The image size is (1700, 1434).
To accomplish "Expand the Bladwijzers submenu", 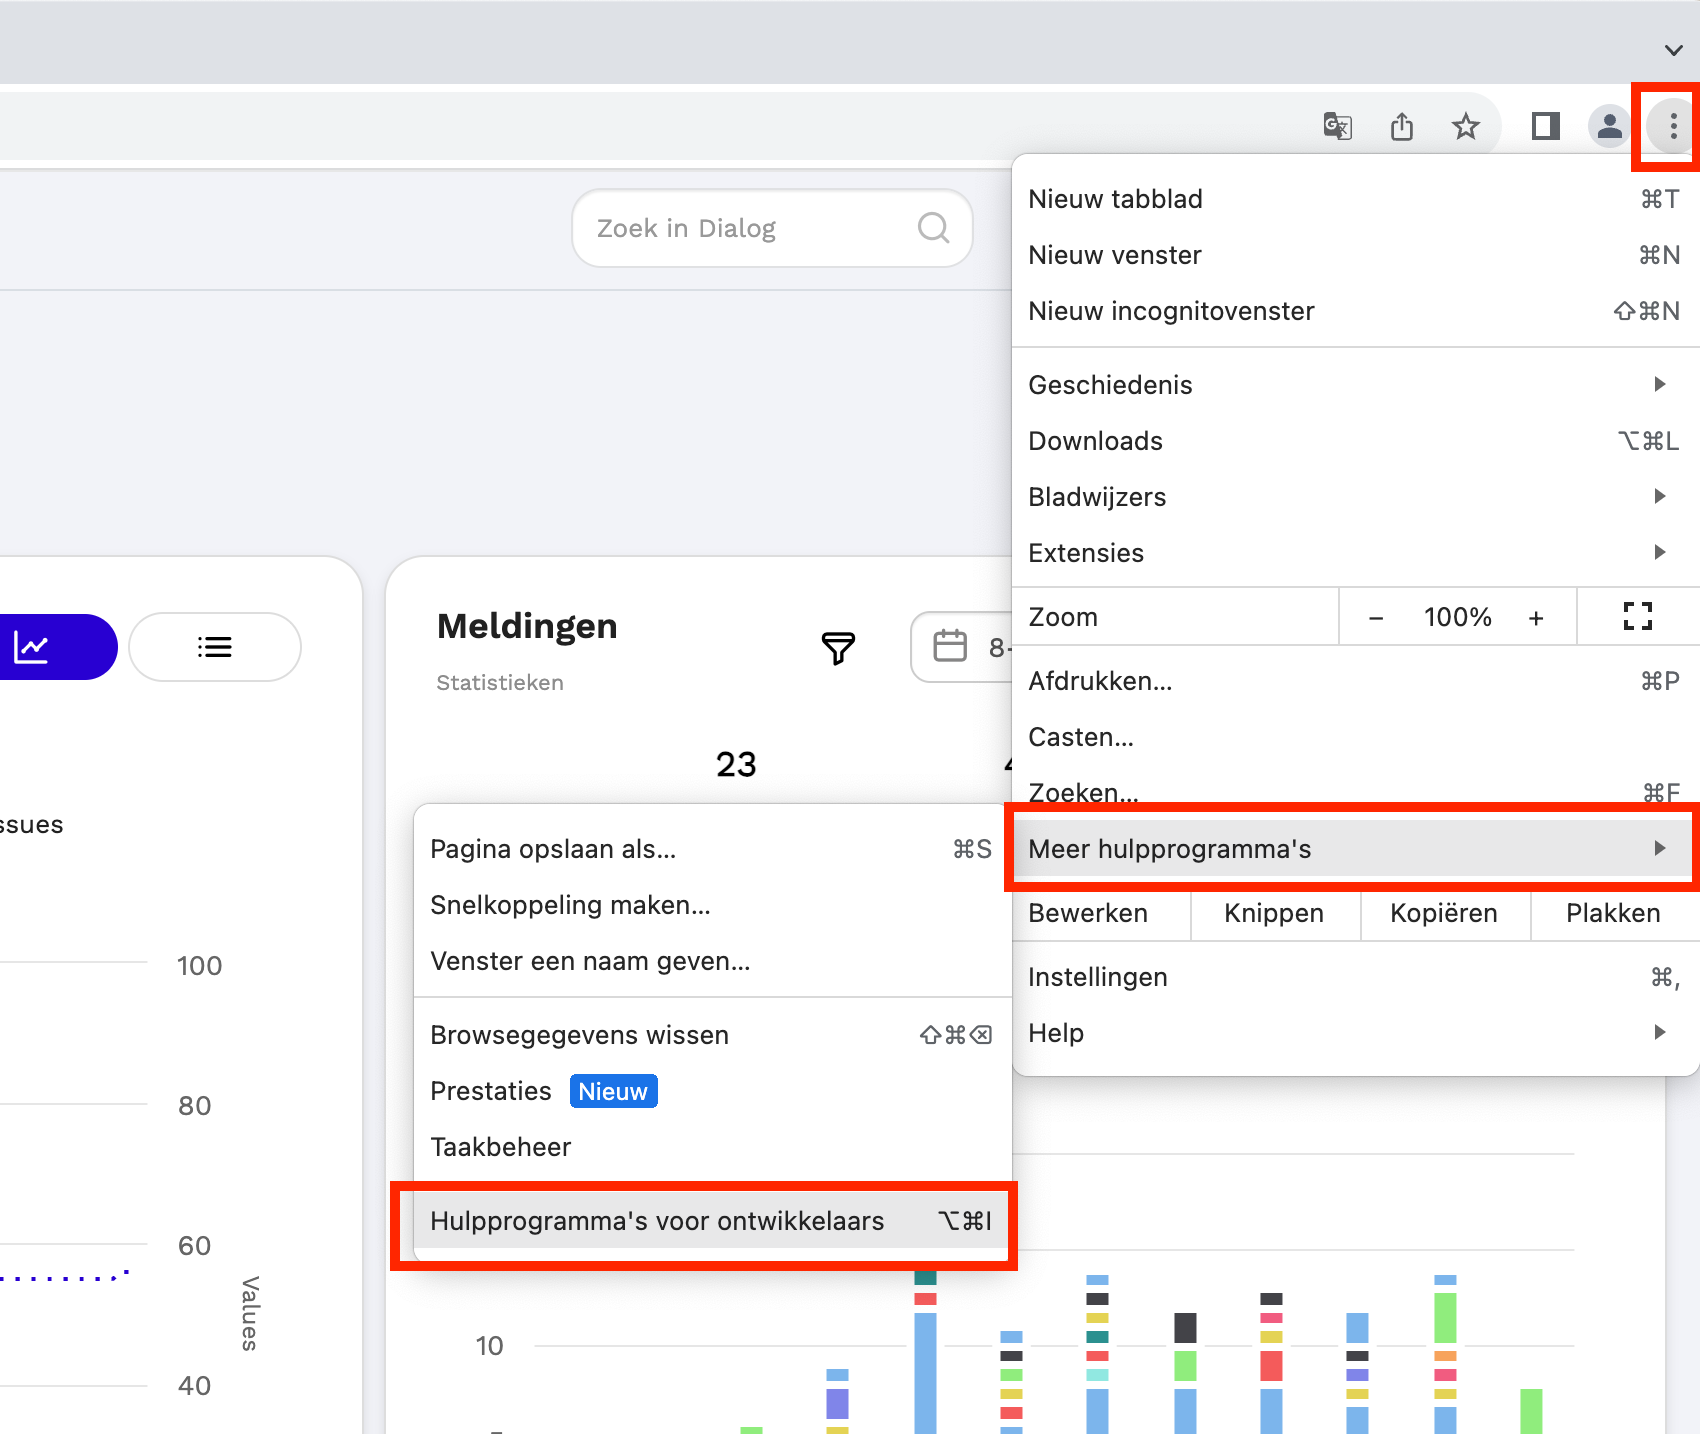I will (1355, 497).
